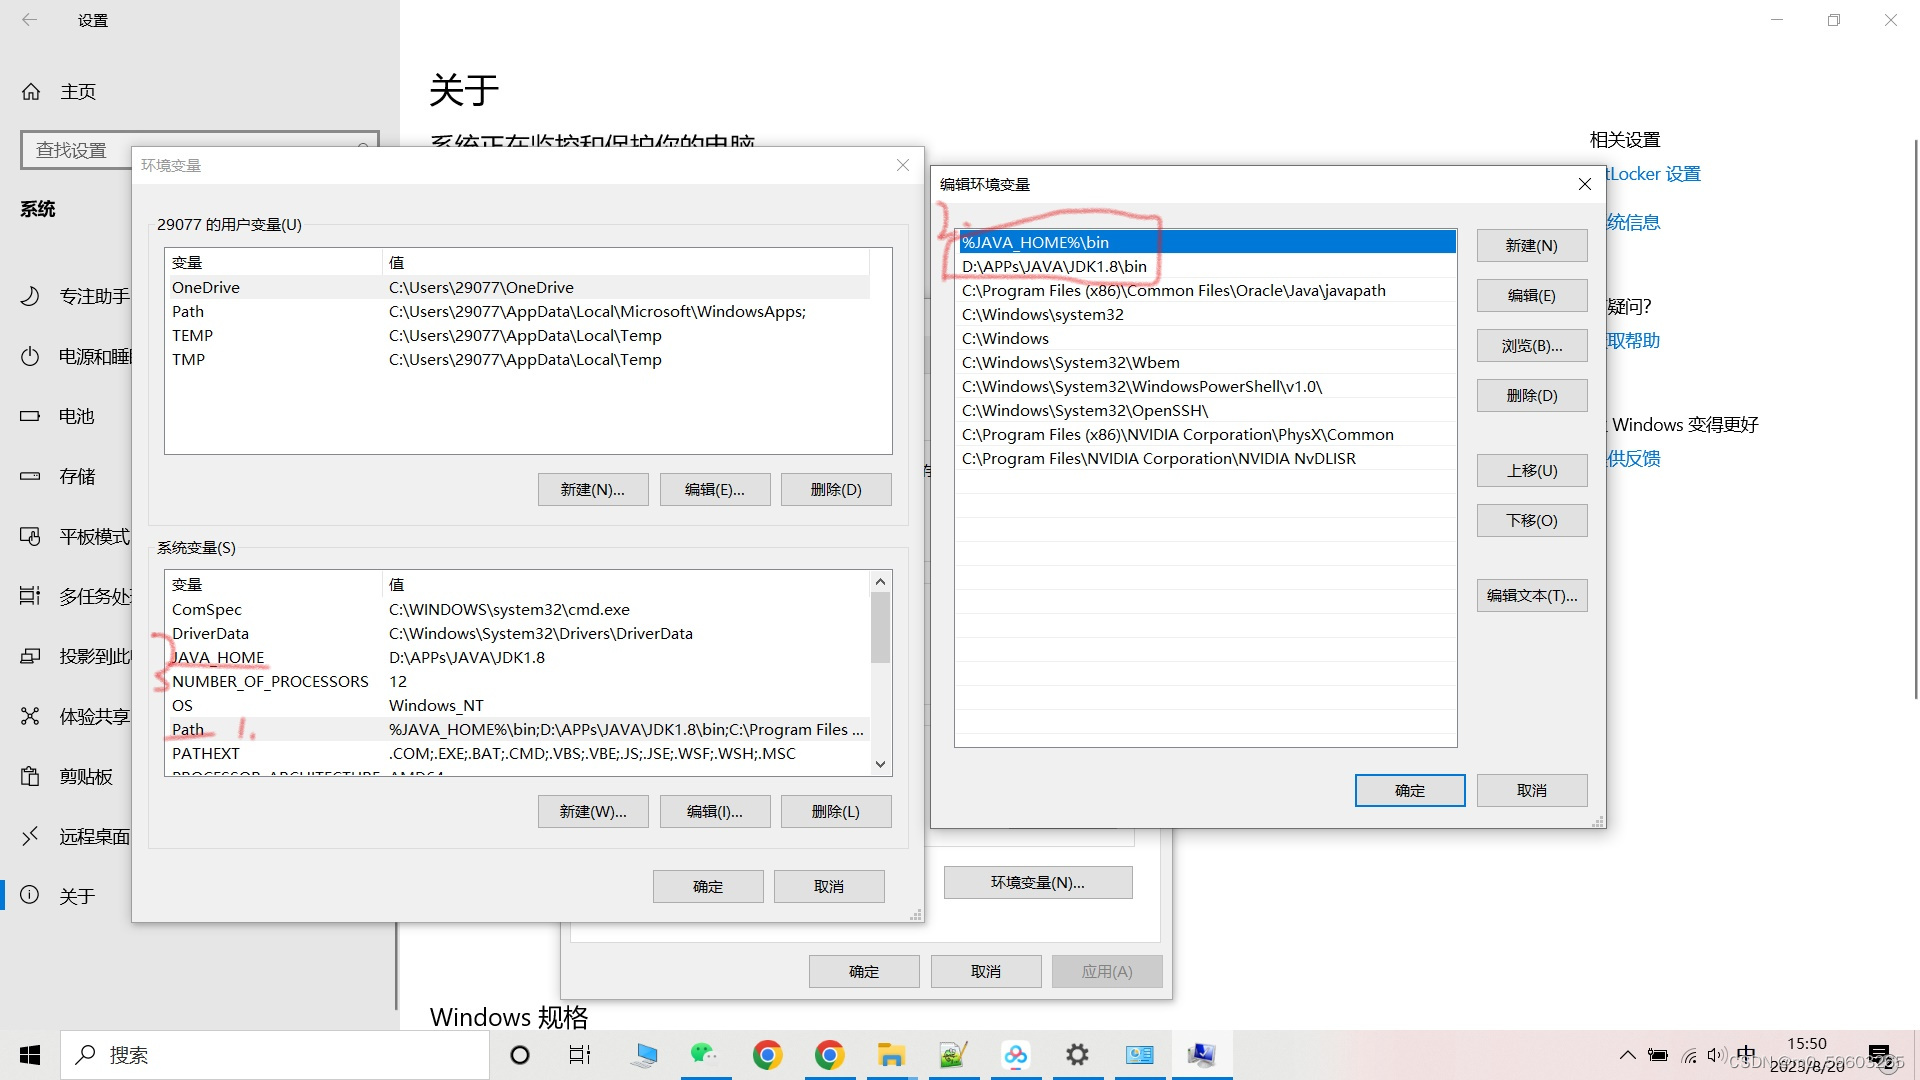Open the Settings gear on the taskbar
The height and width of the screenshot is (1080, 1920).
pos(1077,1054)
